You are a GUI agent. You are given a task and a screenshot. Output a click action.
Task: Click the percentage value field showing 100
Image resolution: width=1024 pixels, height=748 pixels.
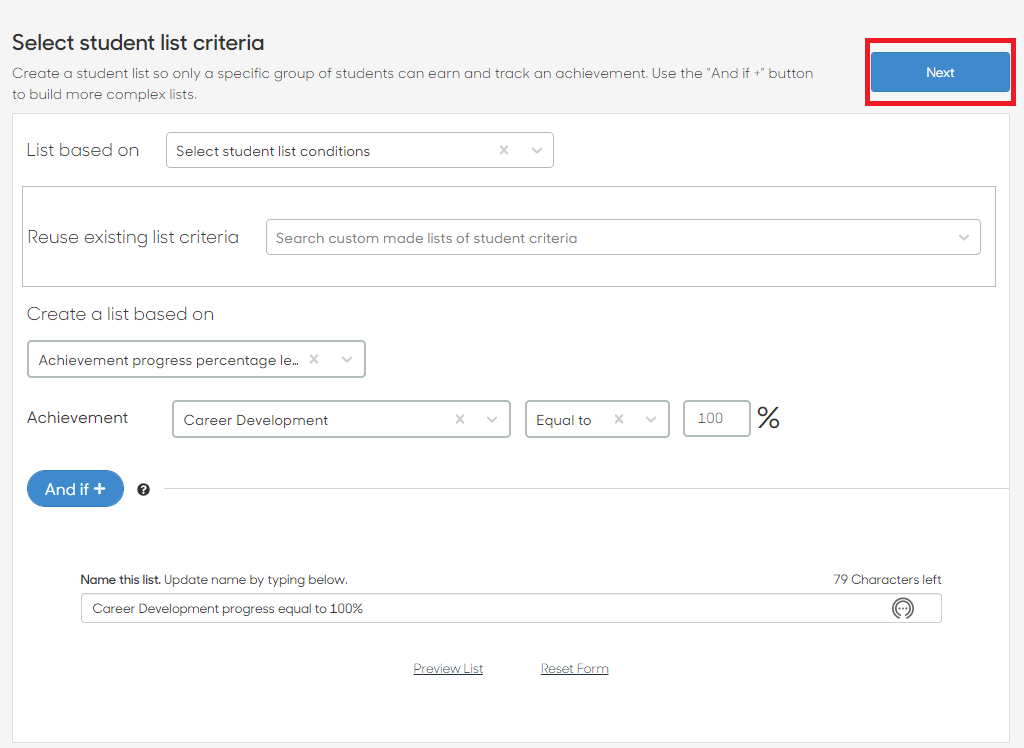coord(716,419)
